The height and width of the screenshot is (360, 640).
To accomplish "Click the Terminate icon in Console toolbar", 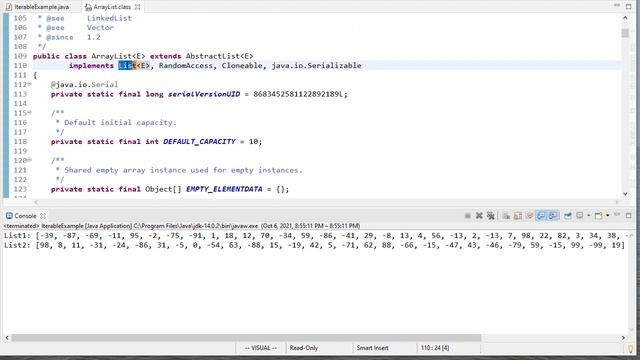I will click(x=468, y=216).
